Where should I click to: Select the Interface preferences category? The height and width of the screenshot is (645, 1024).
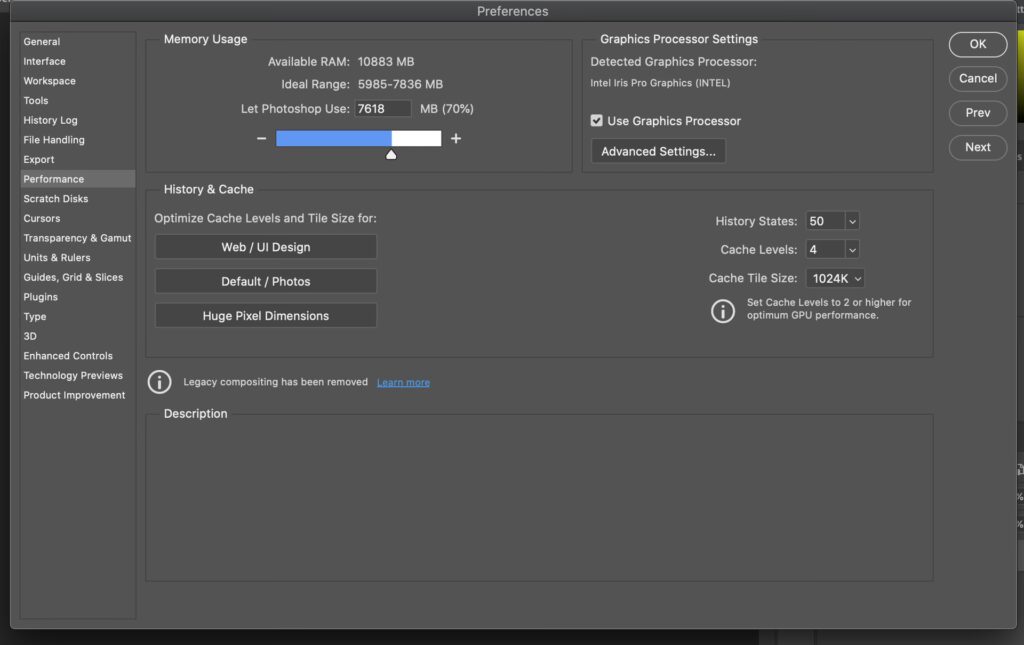[x=45, y=61]
